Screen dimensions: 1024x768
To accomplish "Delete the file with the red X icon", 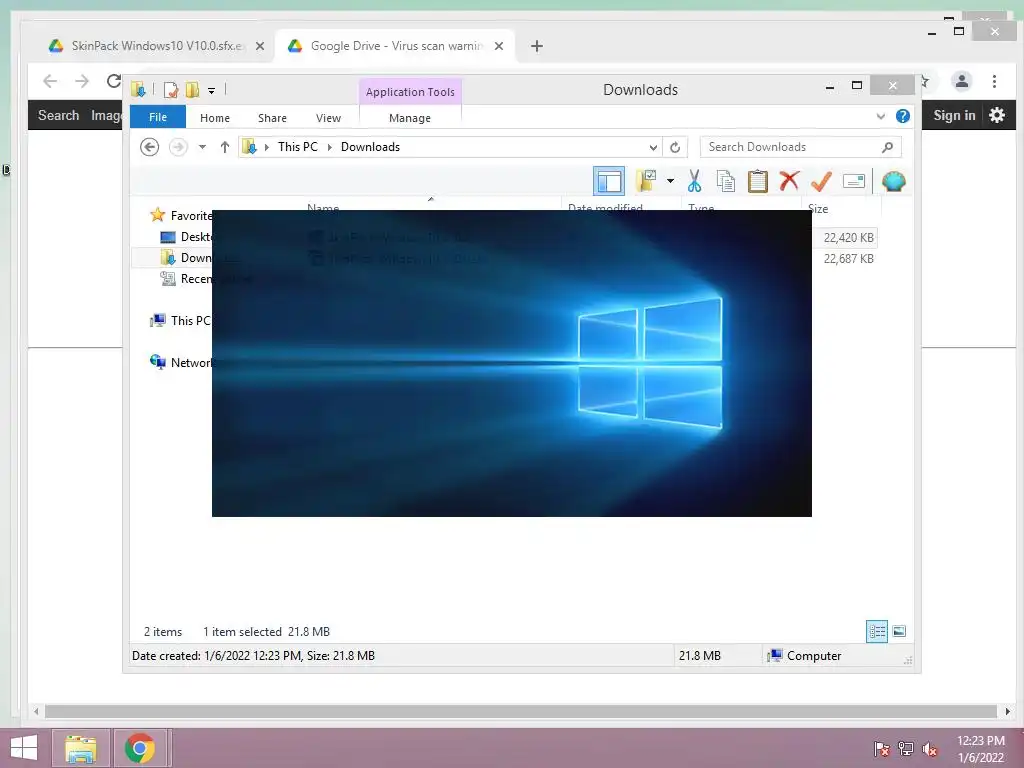I will (x=789, y=180).
